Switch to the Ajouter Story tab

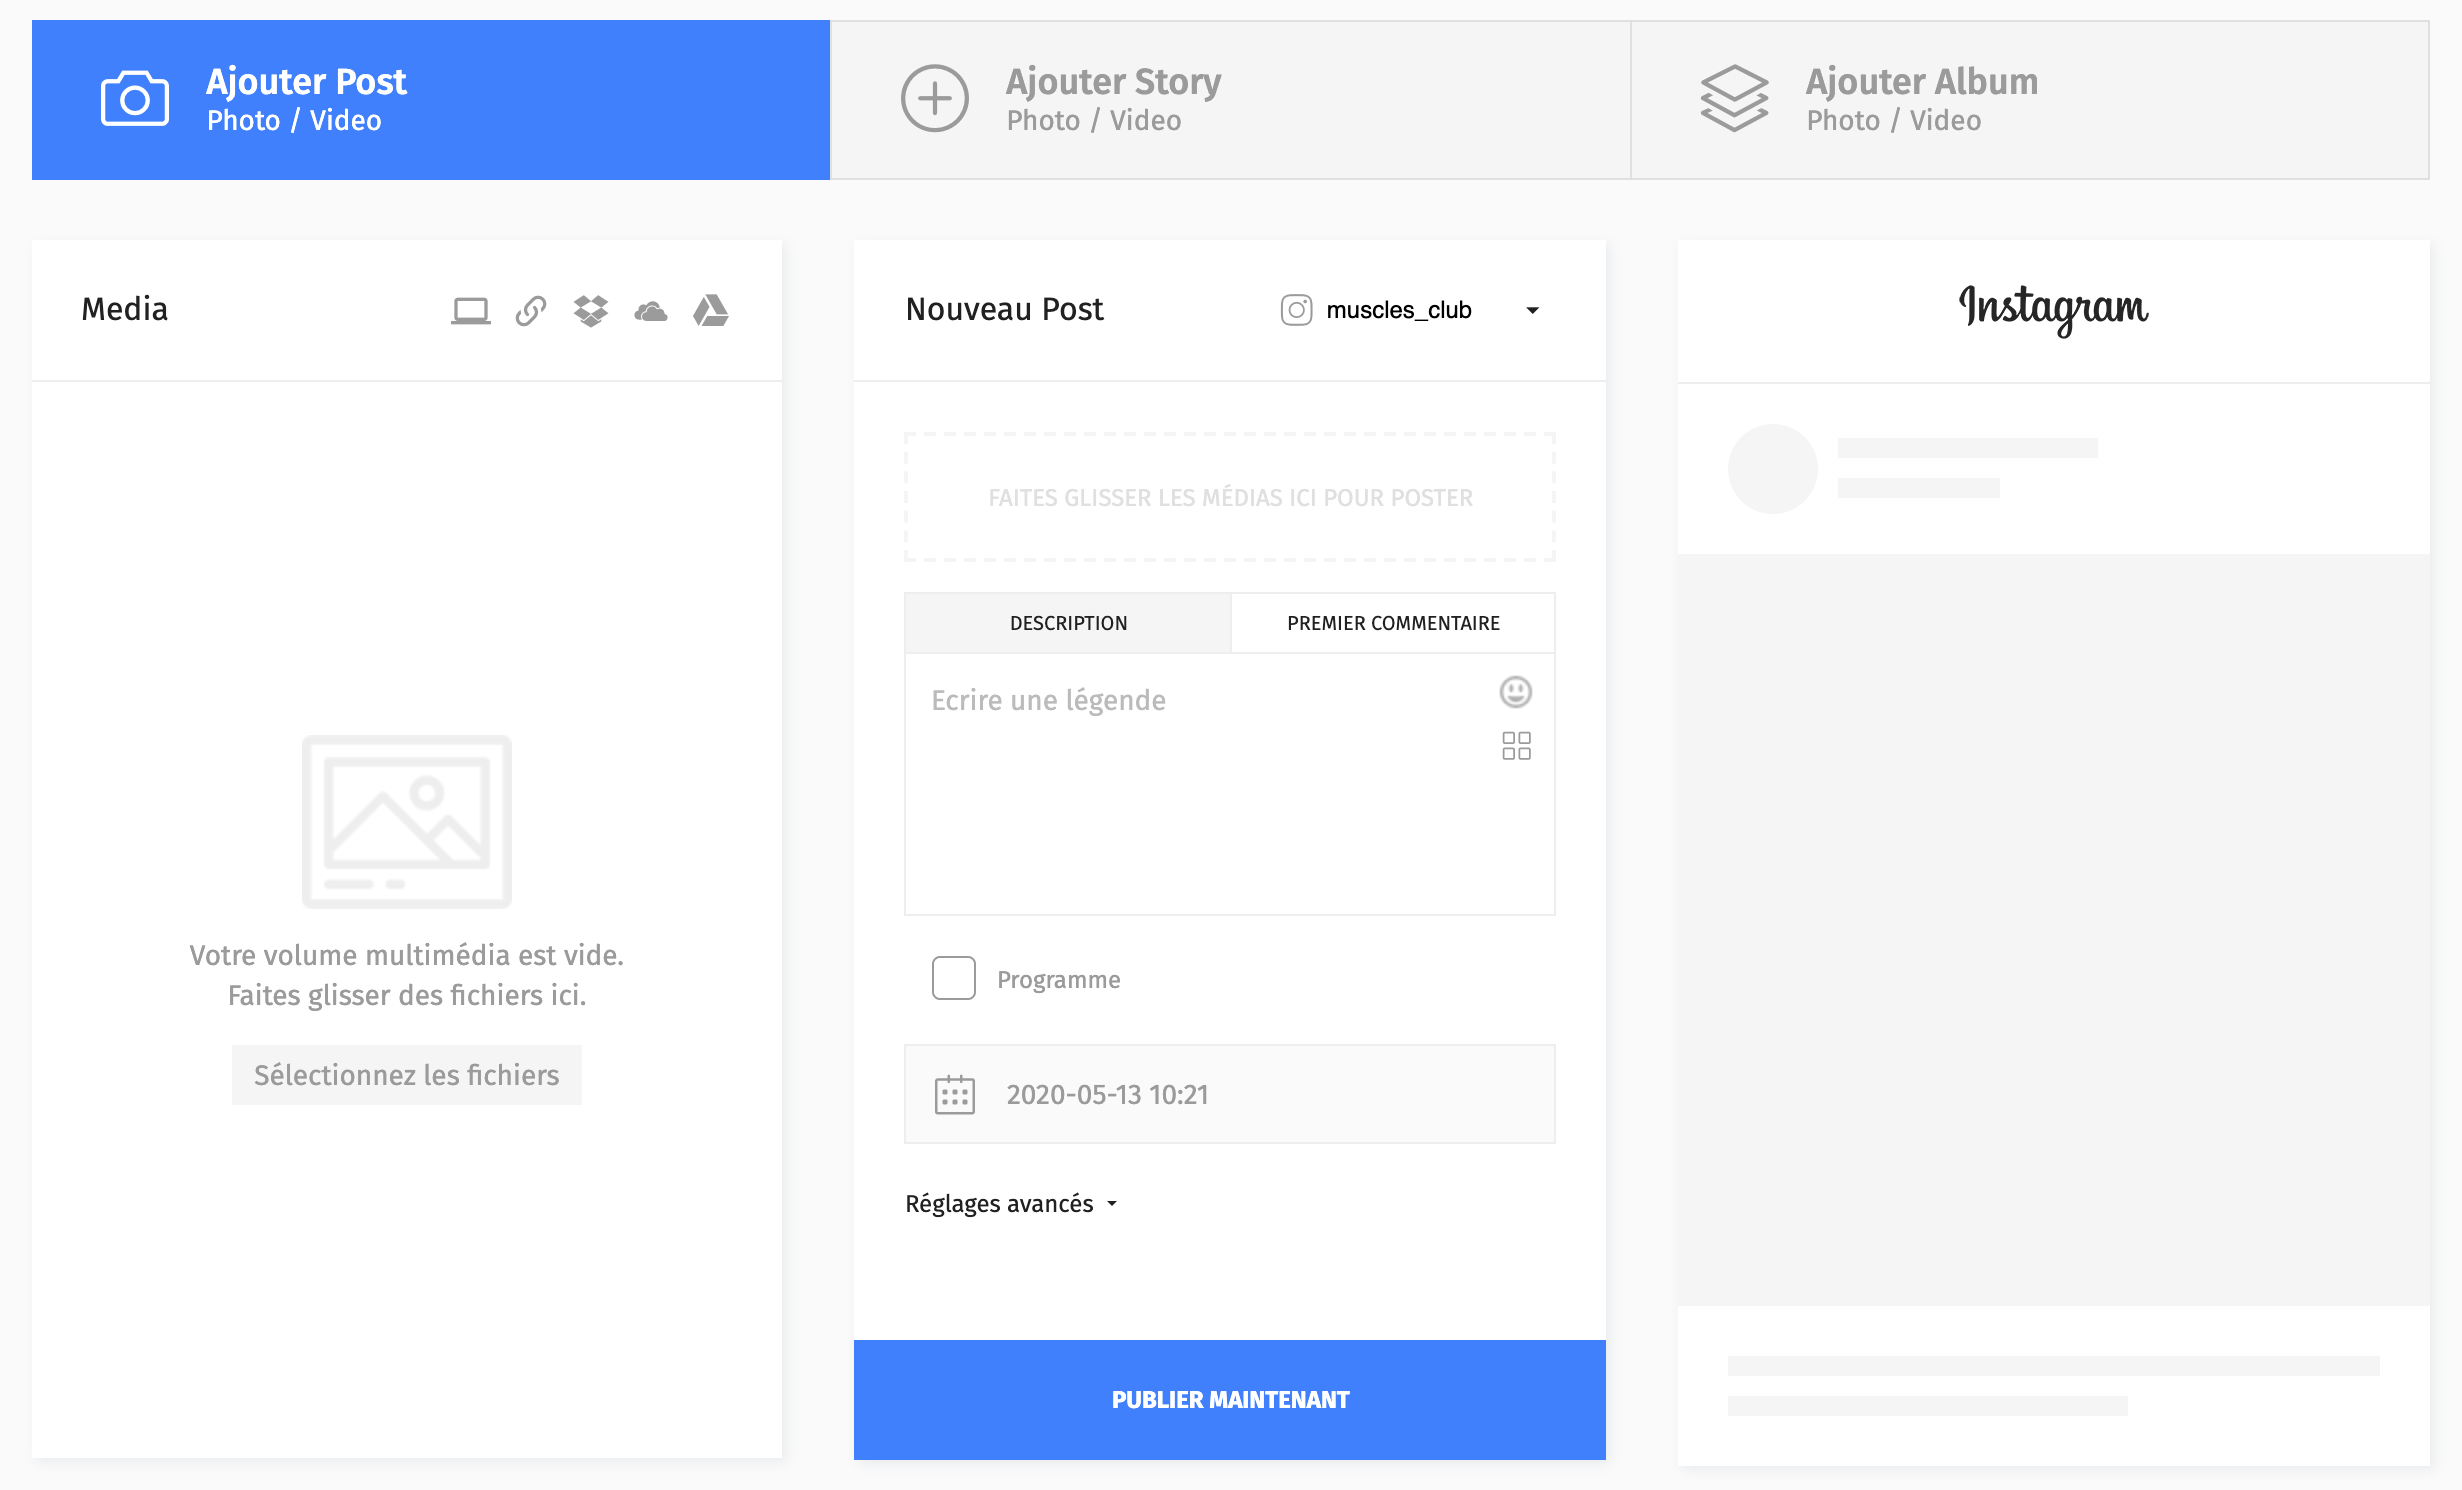(x=1230, y=100)
